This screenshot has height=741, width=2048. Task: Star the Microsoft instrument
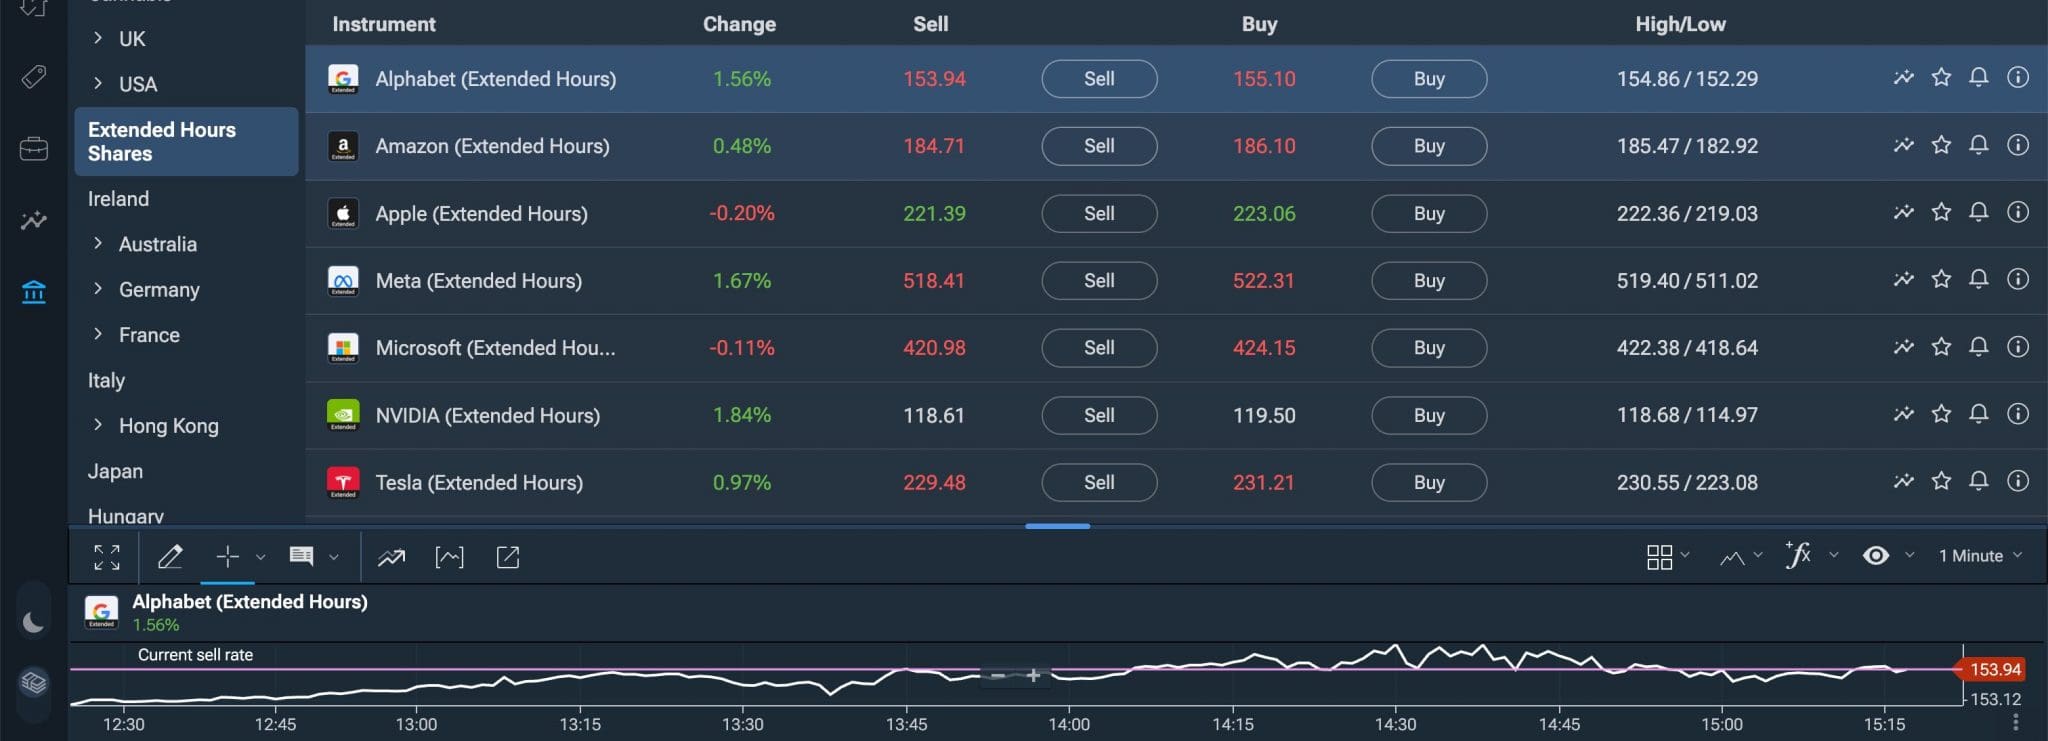point(1941,347)
